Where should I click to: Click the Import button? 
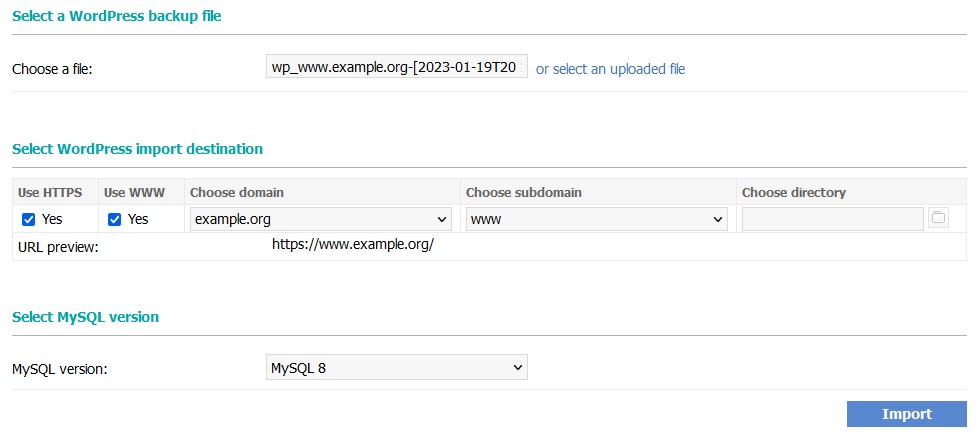[907, 414]
